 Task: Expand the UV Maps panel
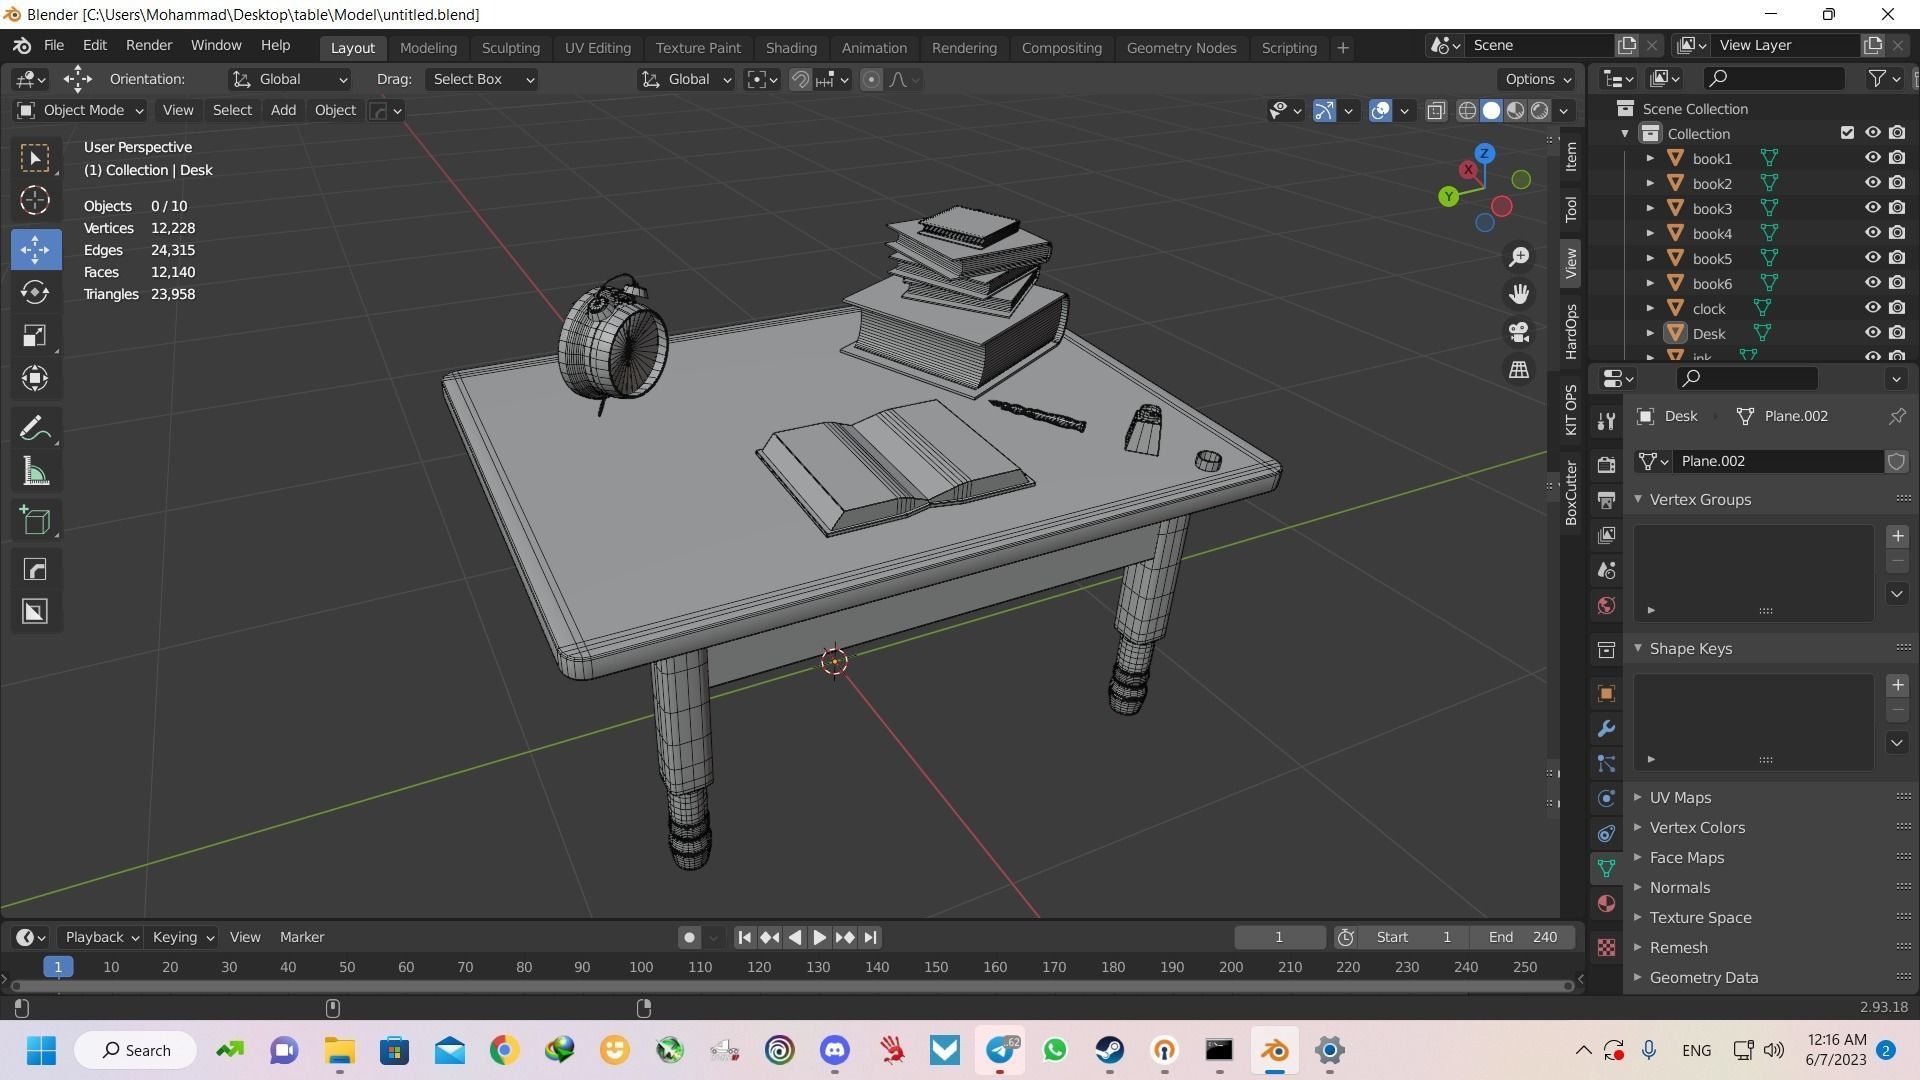pos(1680,798)
